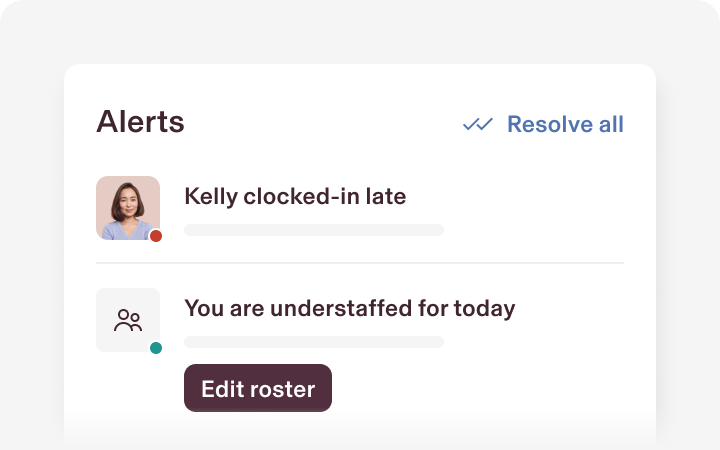Click the teal status dot on staff icon
Screen dimensions: 720x450
[156, 348]
